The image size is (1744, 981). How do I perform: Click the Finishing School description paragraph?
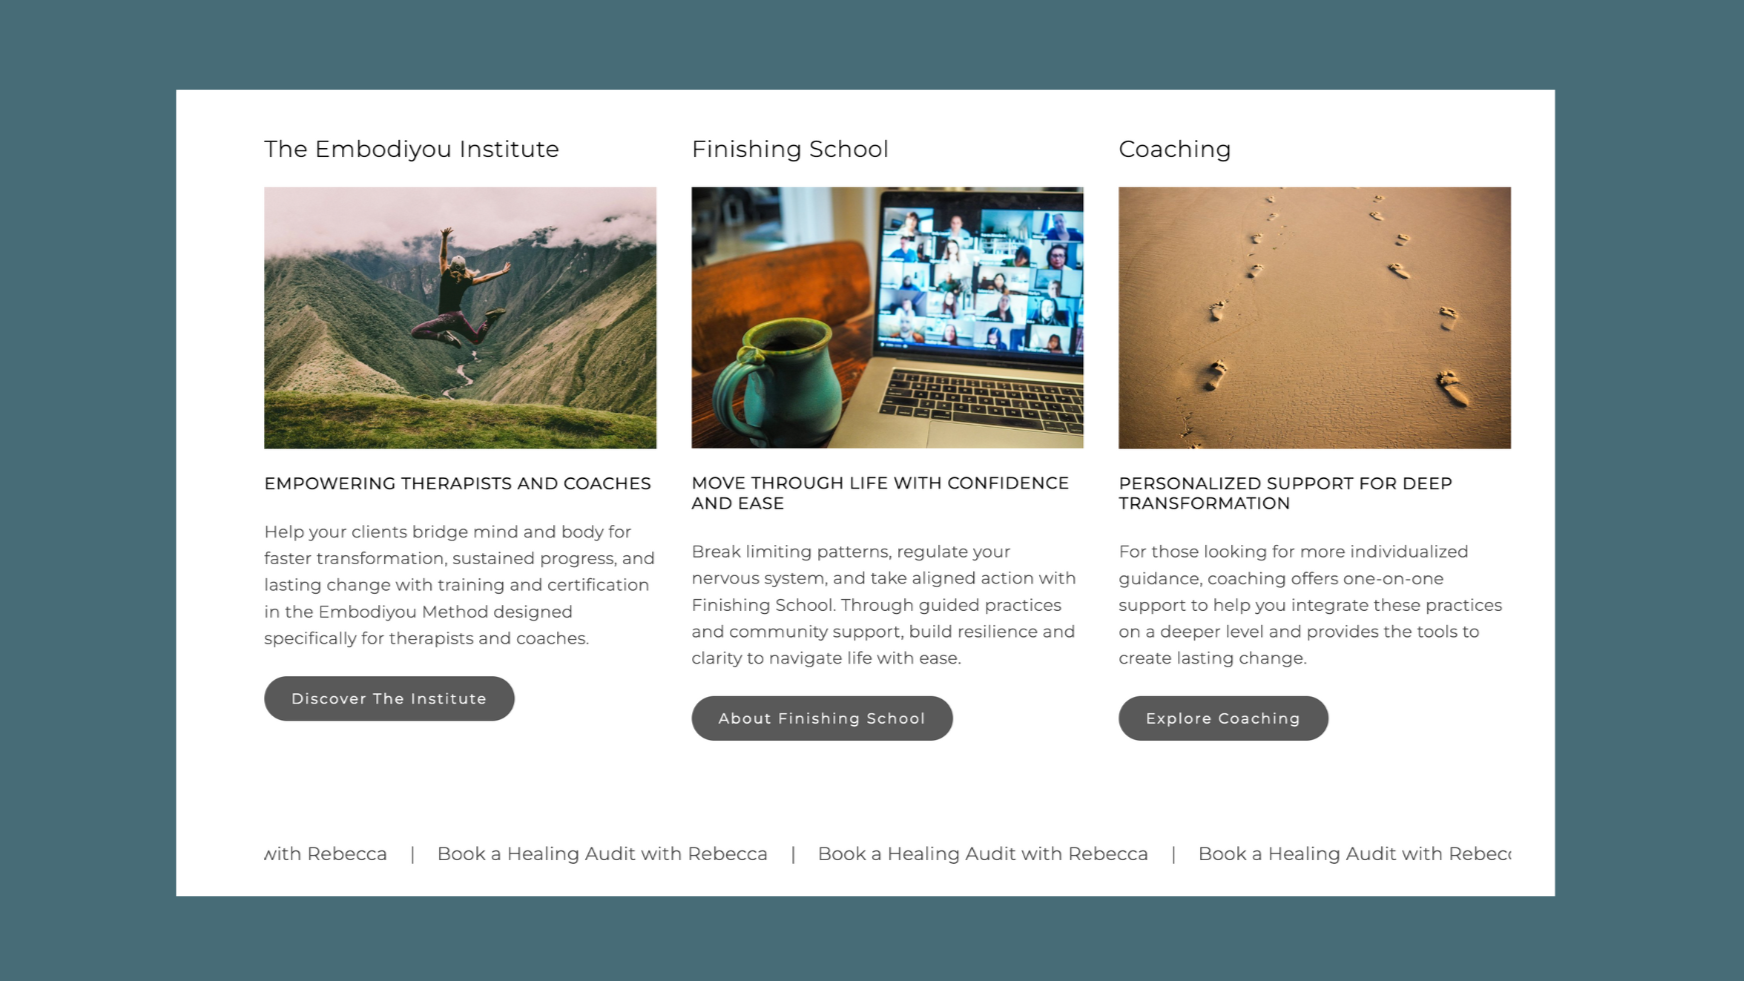coord(884,605)
